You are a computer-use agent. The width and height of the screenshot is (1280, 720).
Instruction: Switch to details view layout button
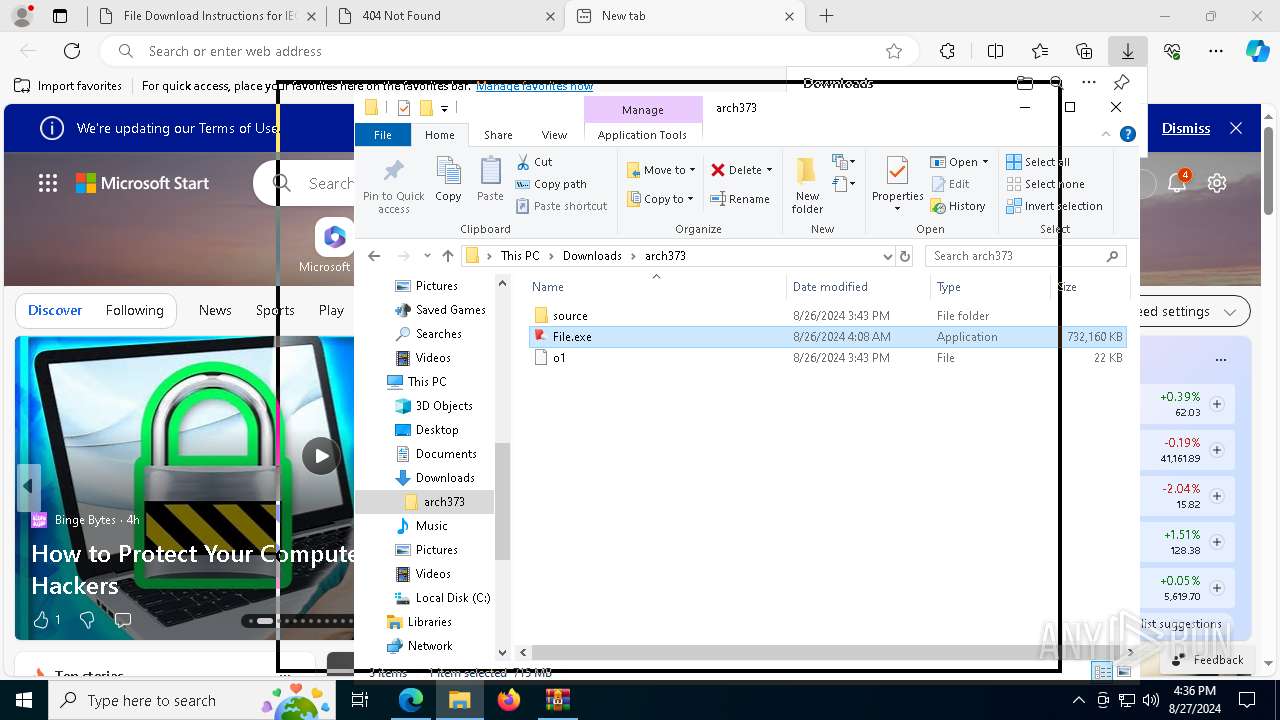click(1102, 672)
